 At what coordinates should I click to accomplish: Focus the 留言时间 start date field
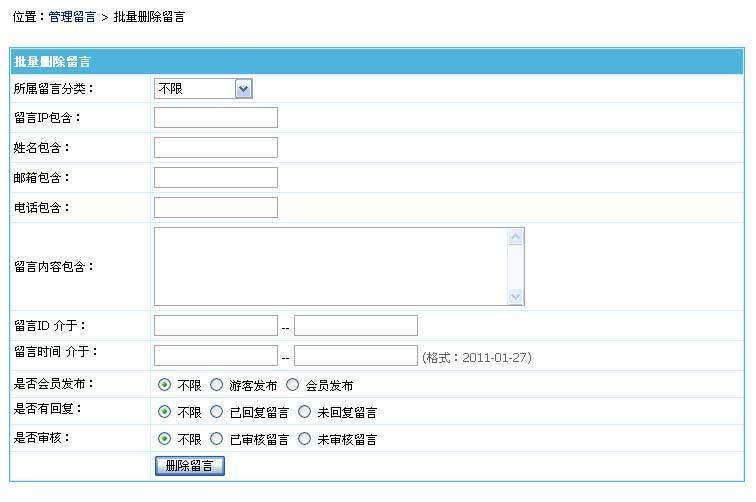click(x=215, y=356)
